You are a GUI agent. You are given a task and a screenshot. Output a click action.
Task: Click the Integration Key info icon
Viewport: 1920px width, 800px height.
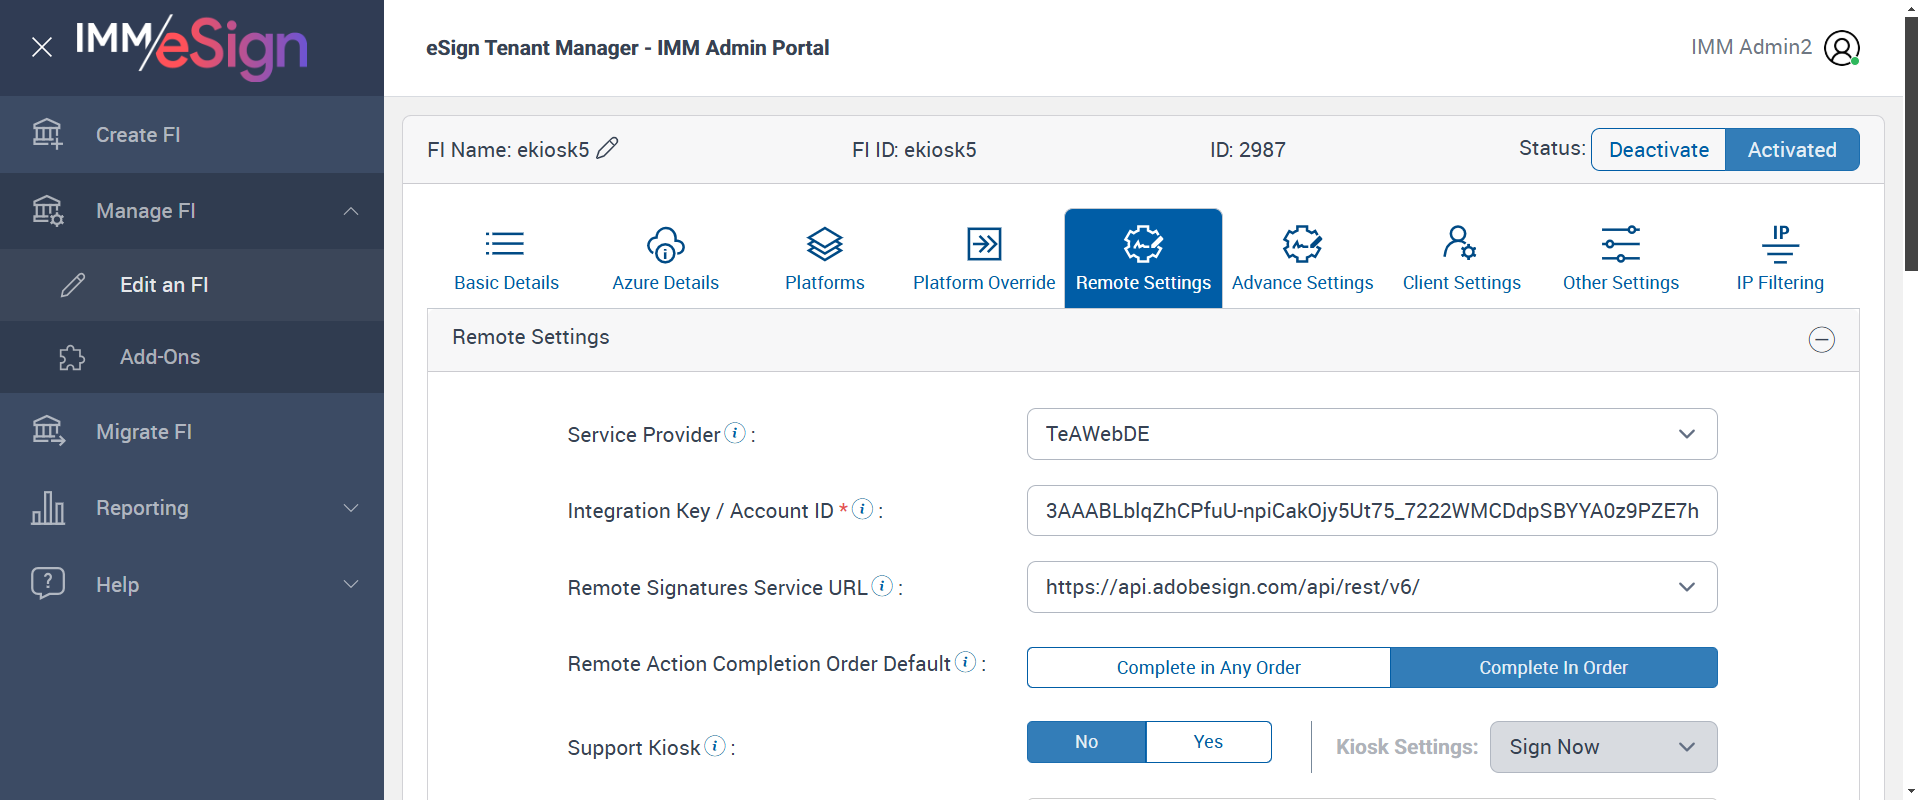[x=862, y=509]
